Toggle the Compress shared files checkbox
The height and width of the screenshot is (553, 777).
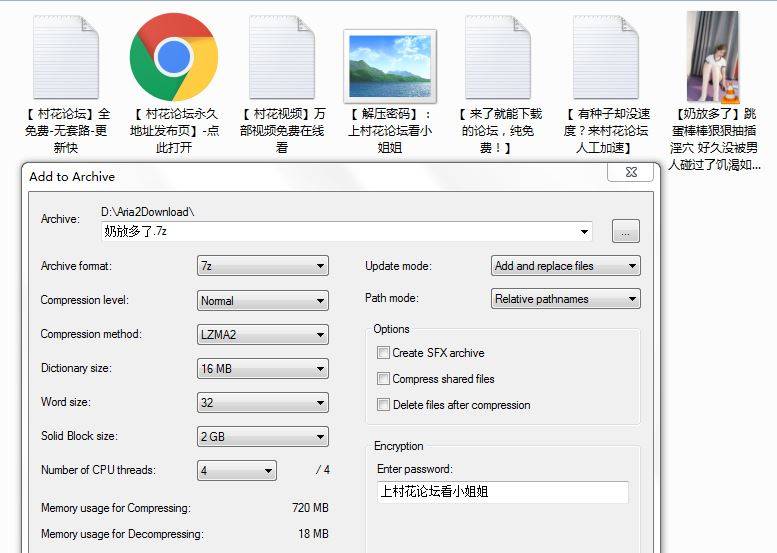(383, 379)
